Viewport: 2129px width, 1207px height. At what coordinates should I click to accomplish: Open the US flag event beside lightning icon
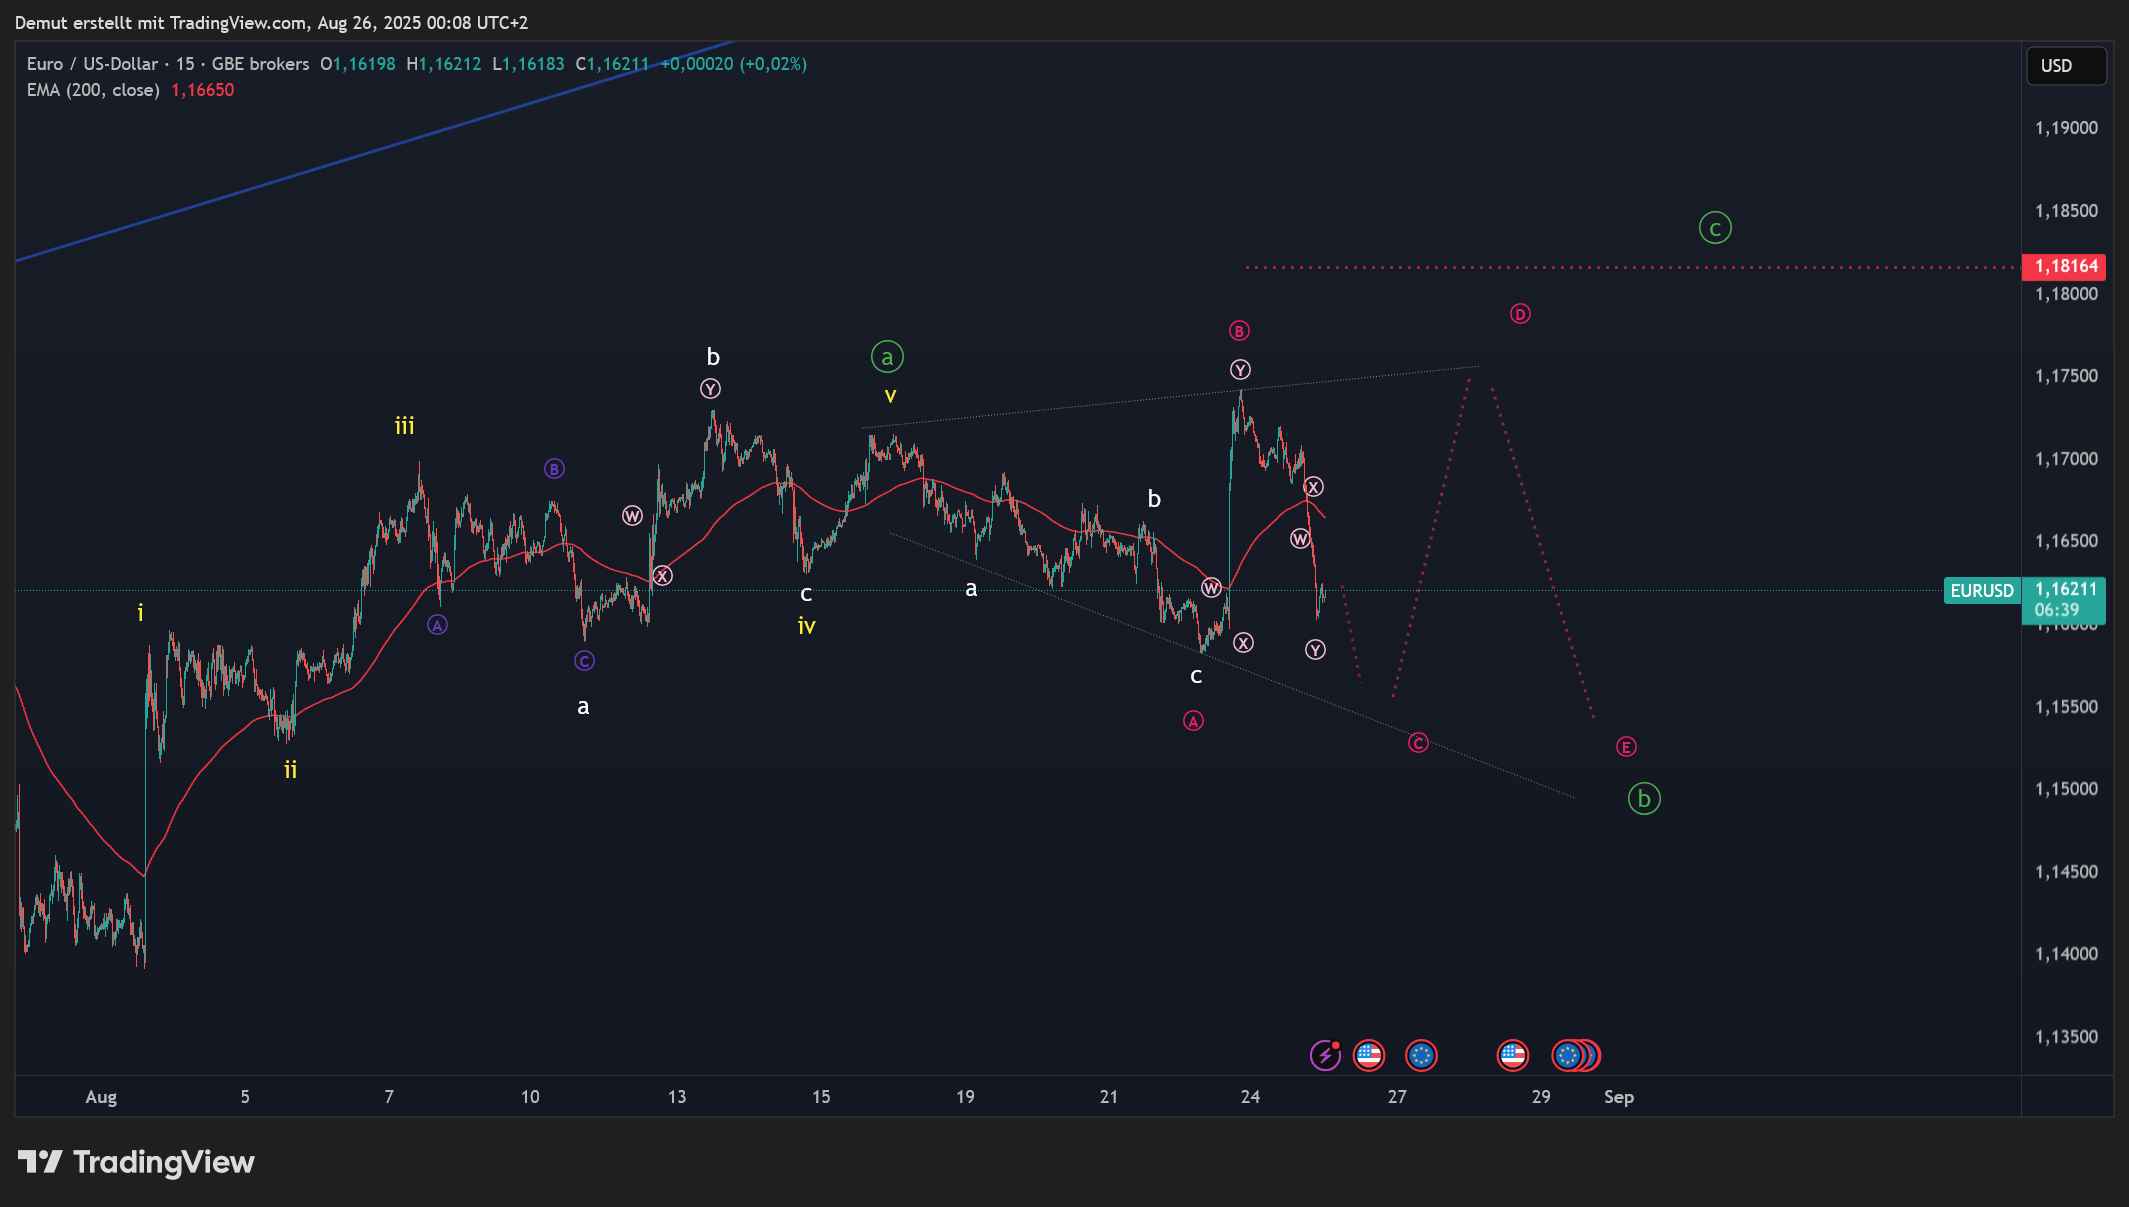[x=1368, y=1055]
